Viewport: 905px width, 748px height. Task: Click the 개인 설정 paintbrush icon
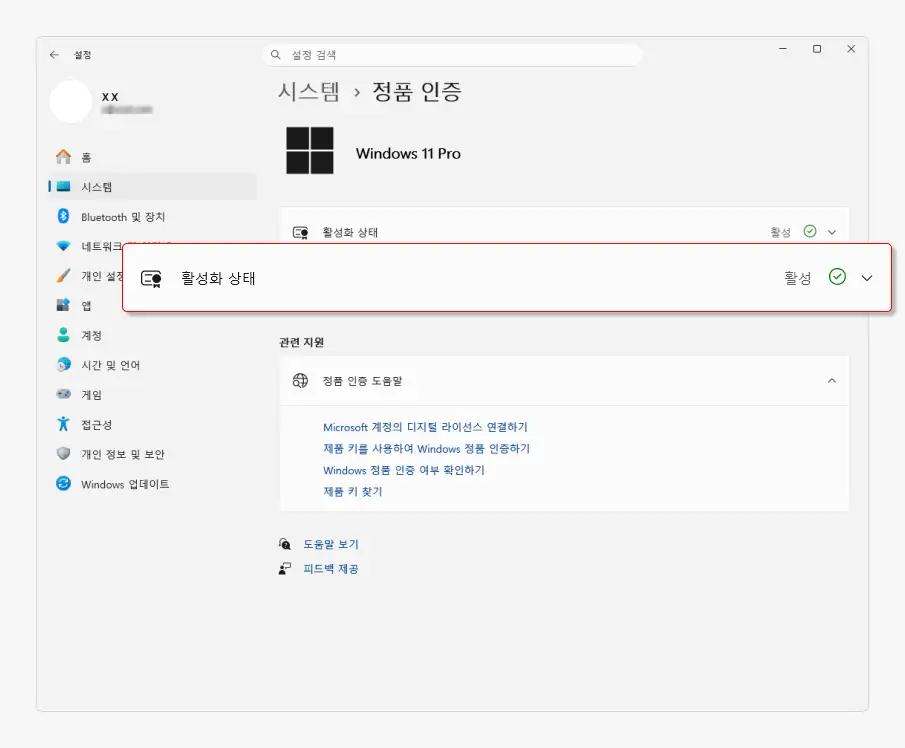click(x=63, y=276)
